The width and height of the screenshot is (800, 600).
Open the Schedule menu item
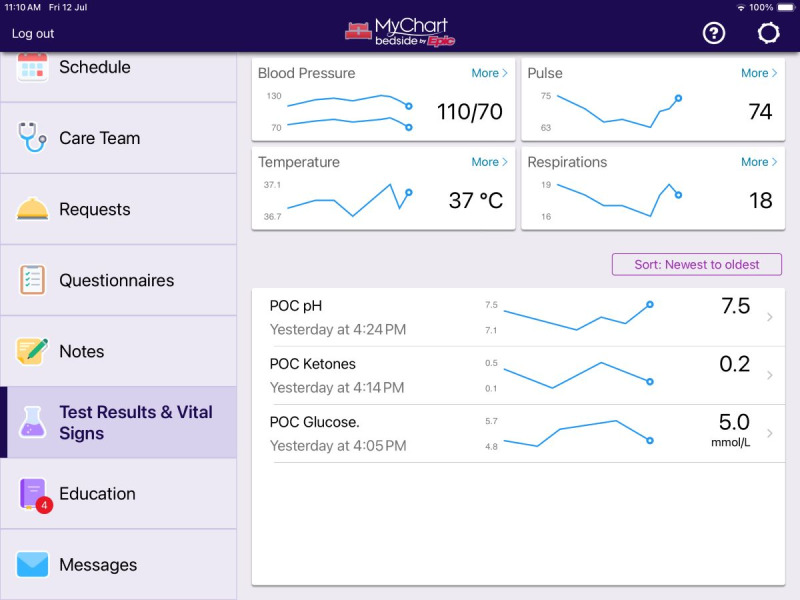pos(118,77)
